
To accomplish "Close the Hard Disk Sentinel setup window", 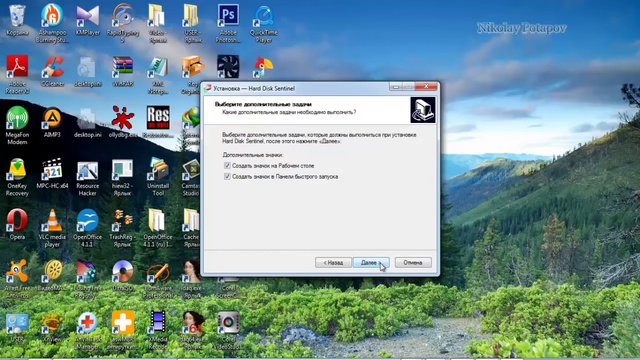I will [426, 86].
